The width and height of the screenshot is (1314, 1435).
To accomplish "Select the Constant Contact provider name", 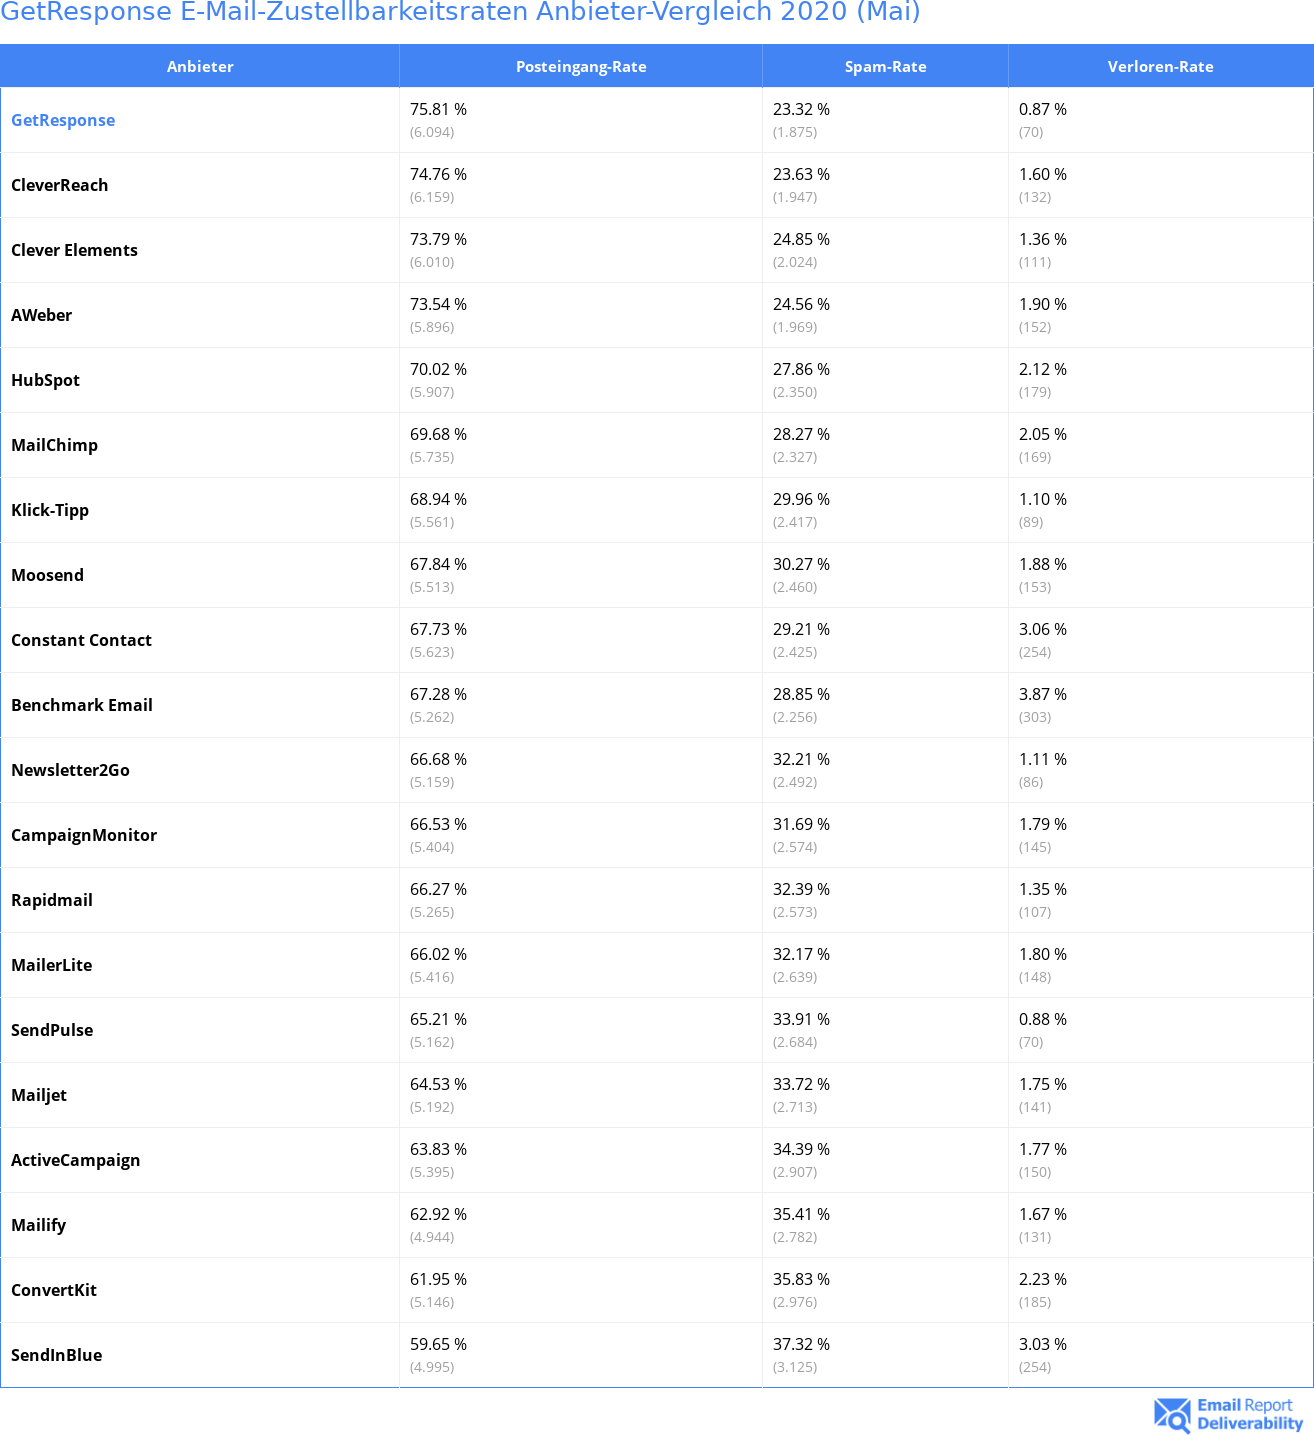I will click(82, 640).
